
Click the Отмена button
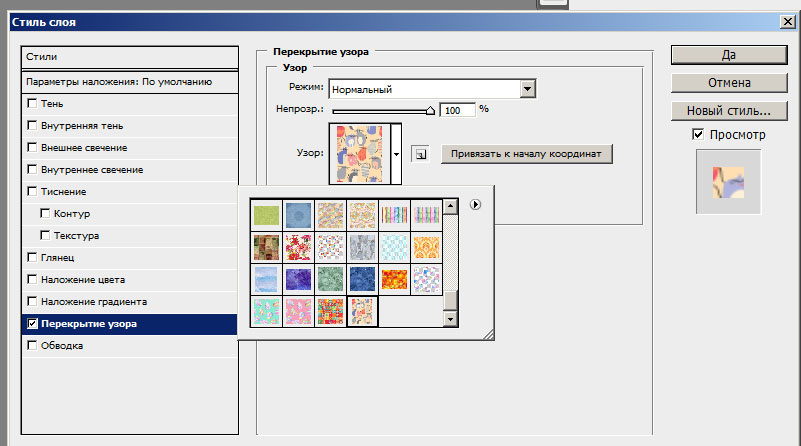(x=729, y=83)
